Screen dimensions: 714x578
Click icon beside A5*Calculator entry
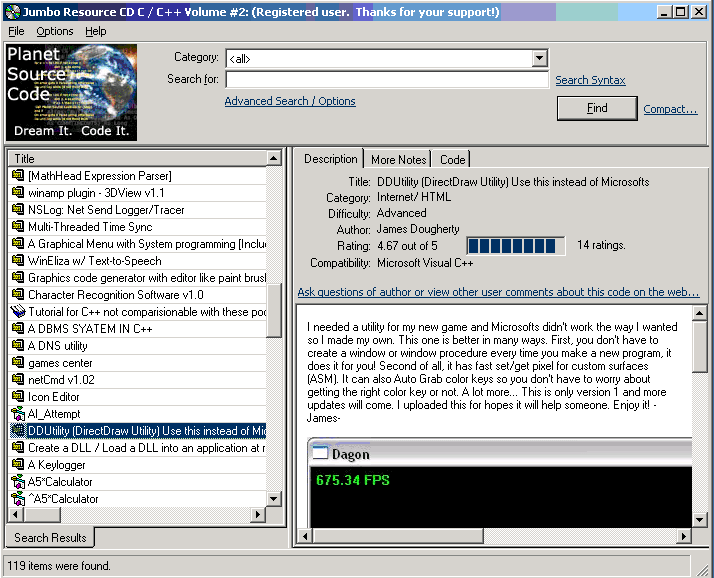[x=18, y=481]
